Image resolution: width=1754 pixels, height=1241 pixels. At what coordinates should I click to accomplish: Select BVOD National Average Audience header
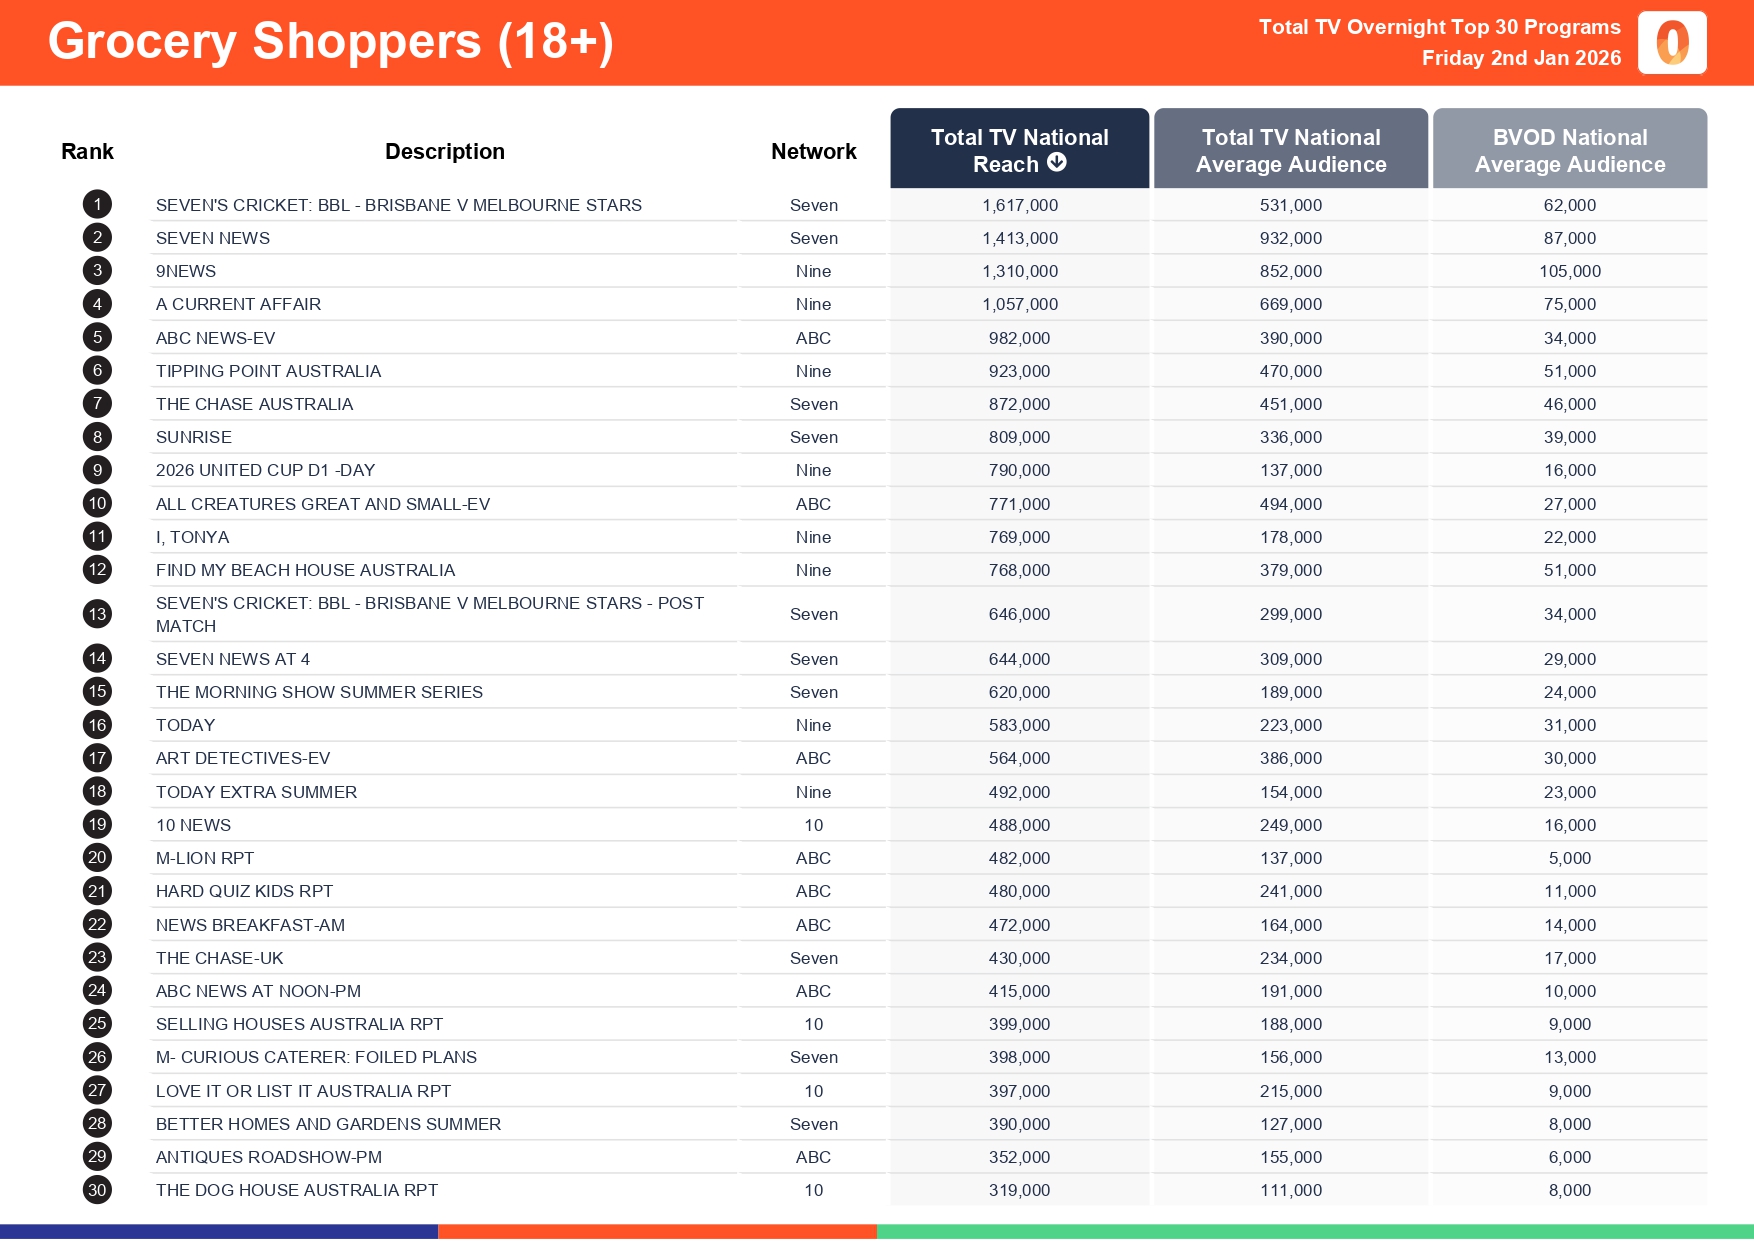[x=1569, y=150]
